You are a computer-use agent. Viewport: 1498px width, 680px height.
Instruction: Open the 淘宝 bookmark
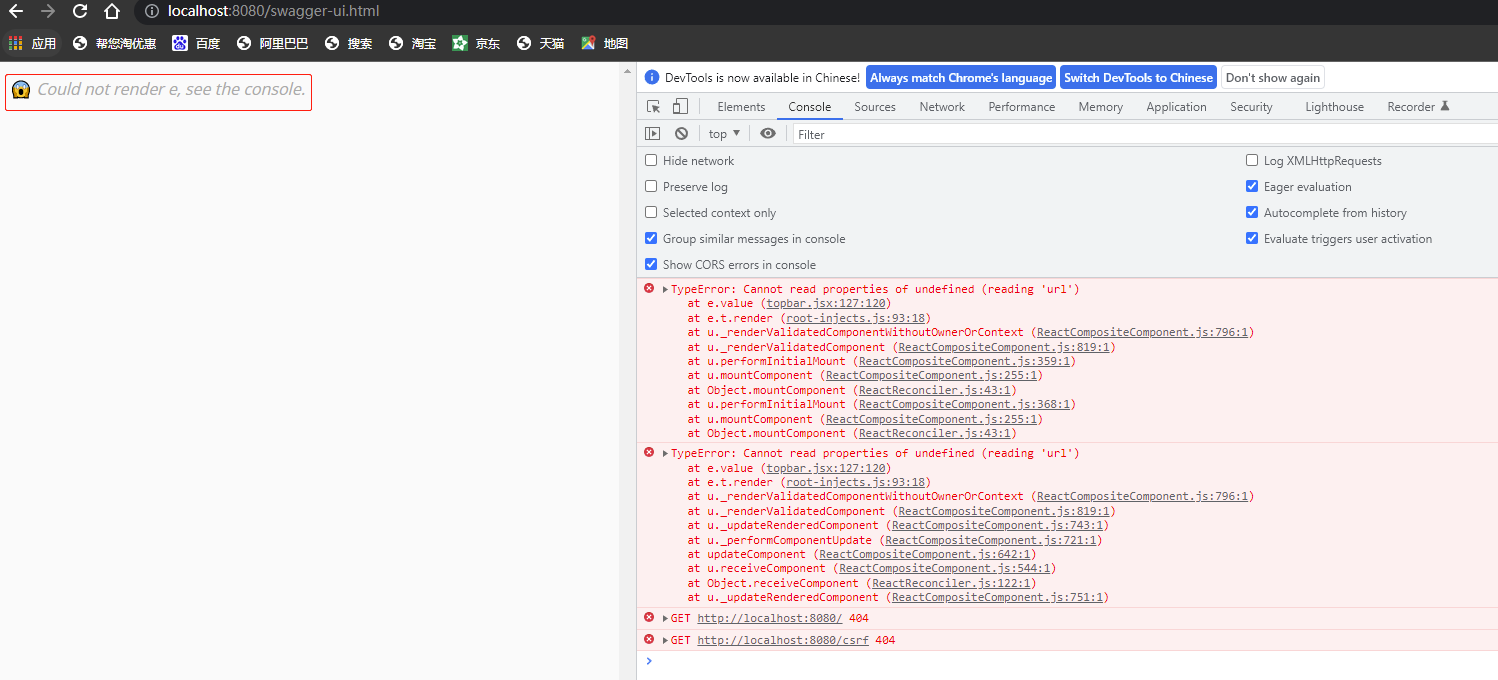point(412,43)
